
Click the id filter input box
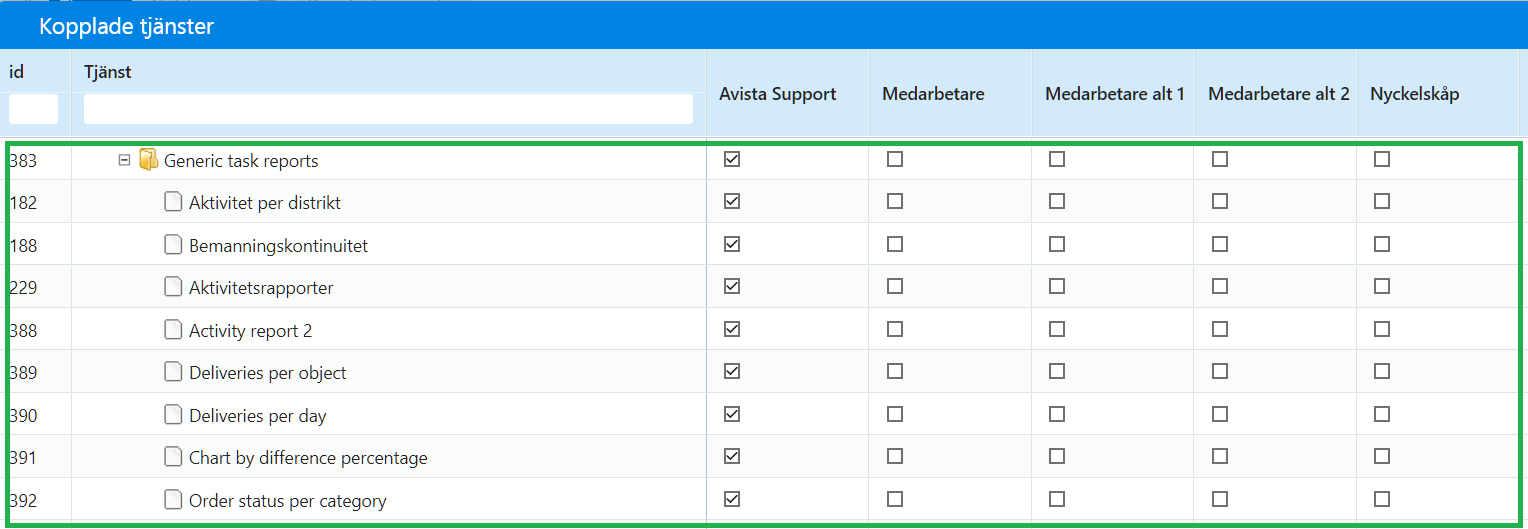(x=34, y=109)
